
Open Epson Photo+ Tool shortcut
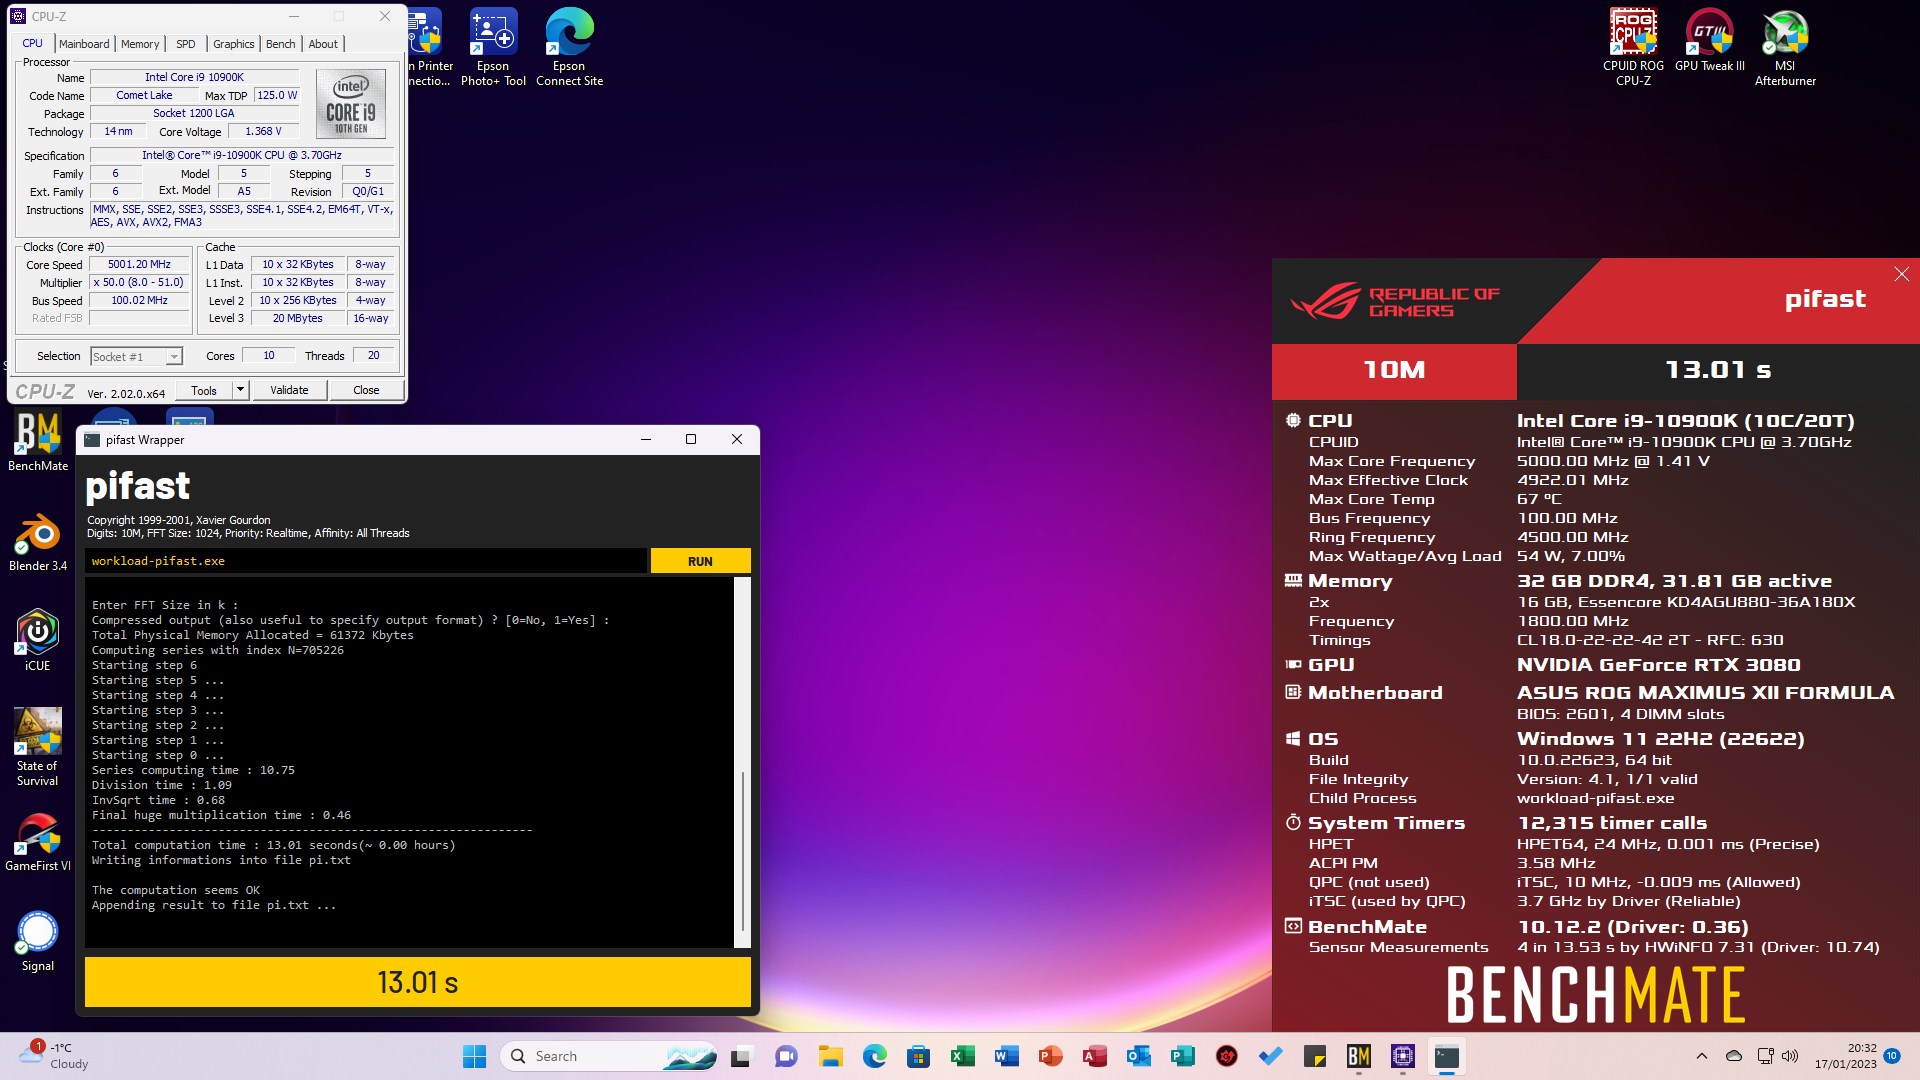click(493, 47)
